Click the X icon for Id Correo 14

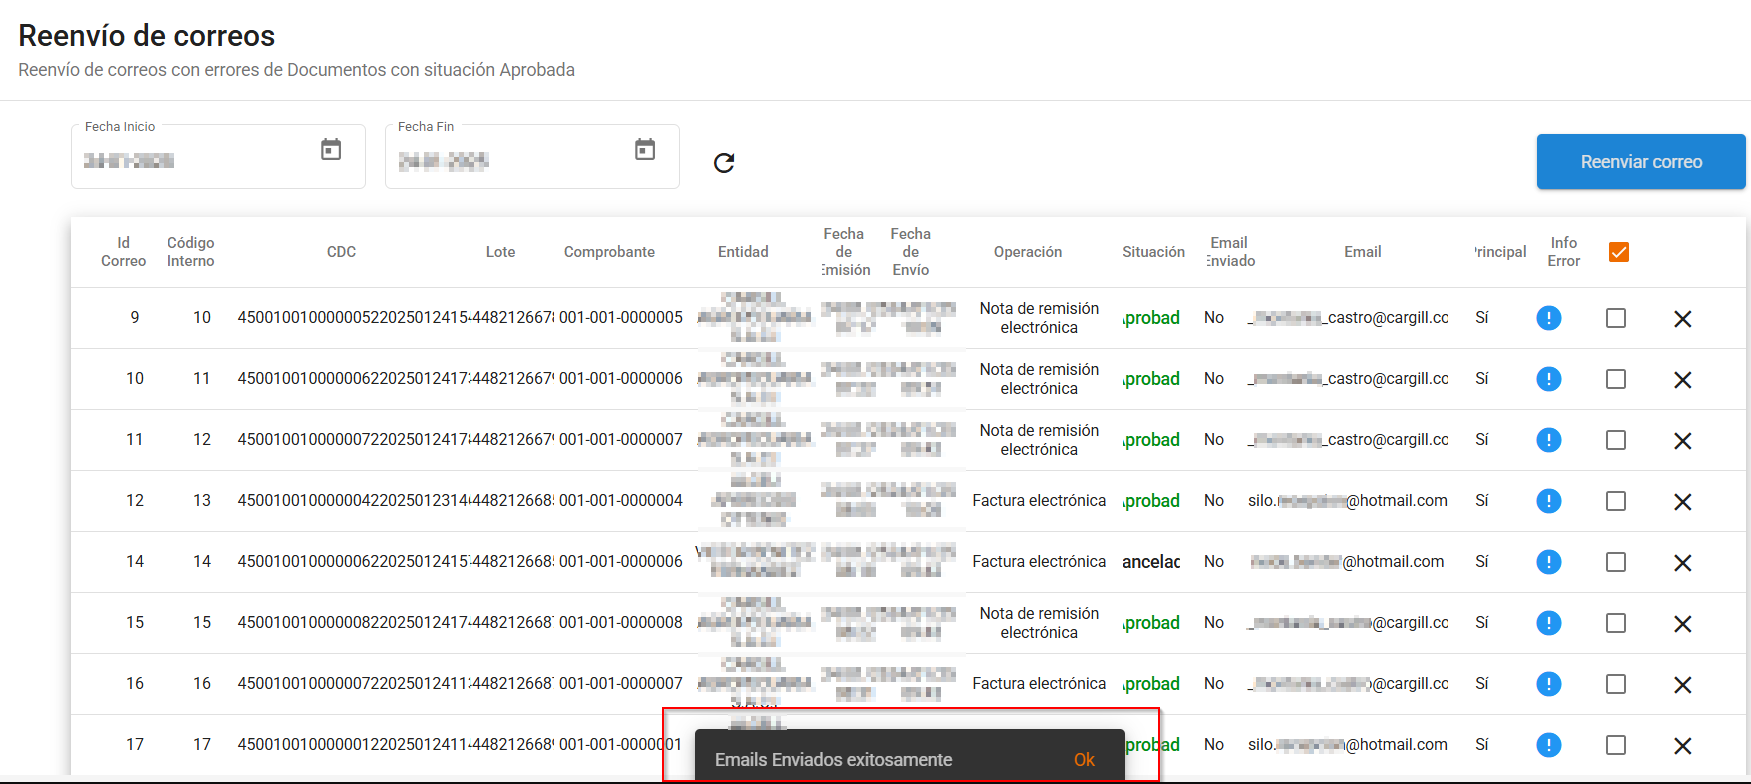pyautogui.click(x=1683, y=563)
